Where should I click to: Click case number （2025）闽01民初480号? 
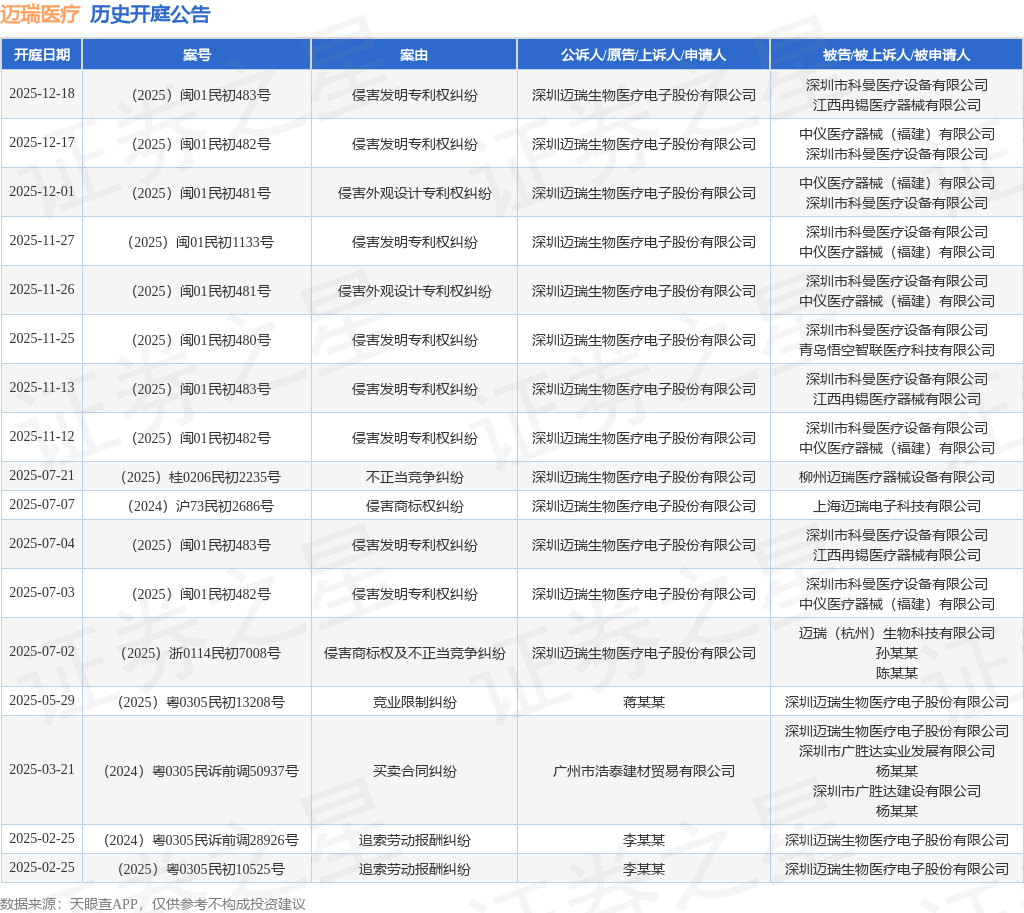[200, 340]
